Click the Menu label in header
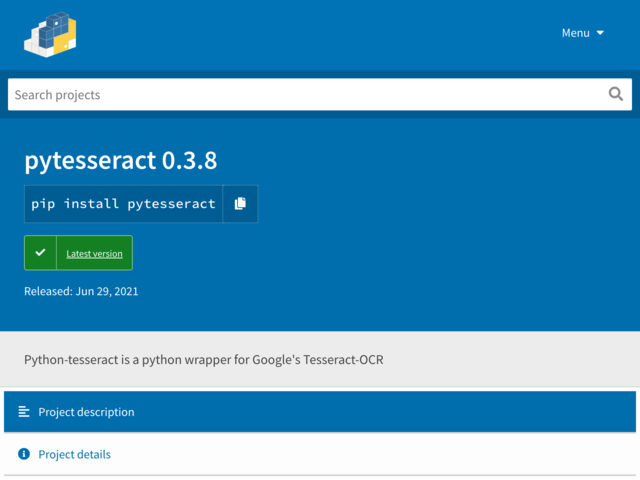Viewport: 640px width, 480px height. coord(576,33)
